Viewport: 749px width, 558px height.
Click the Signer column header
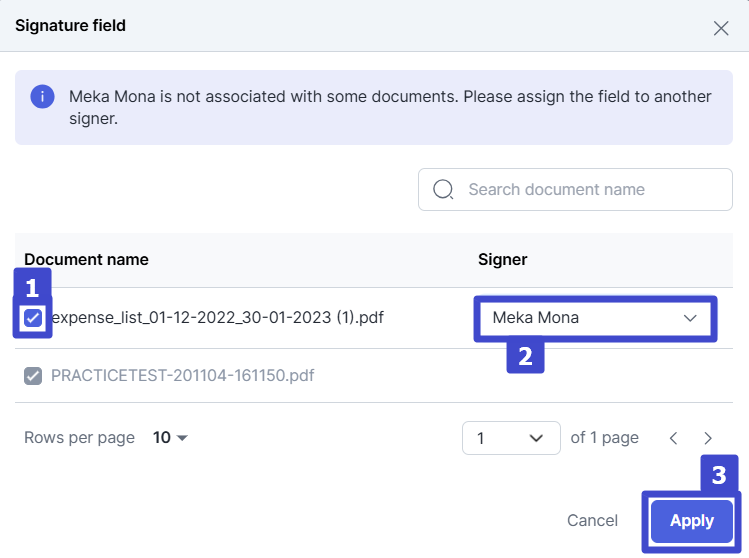point(503,259)
